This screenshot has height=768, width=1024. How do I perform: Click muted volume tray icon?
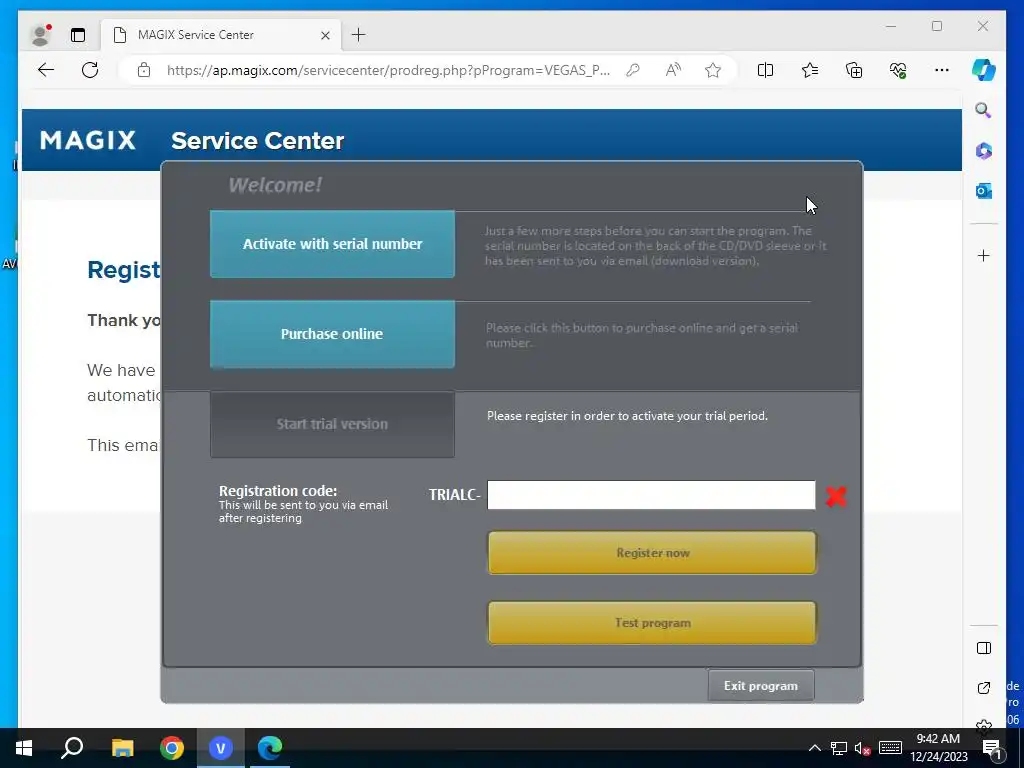[863, 748]
